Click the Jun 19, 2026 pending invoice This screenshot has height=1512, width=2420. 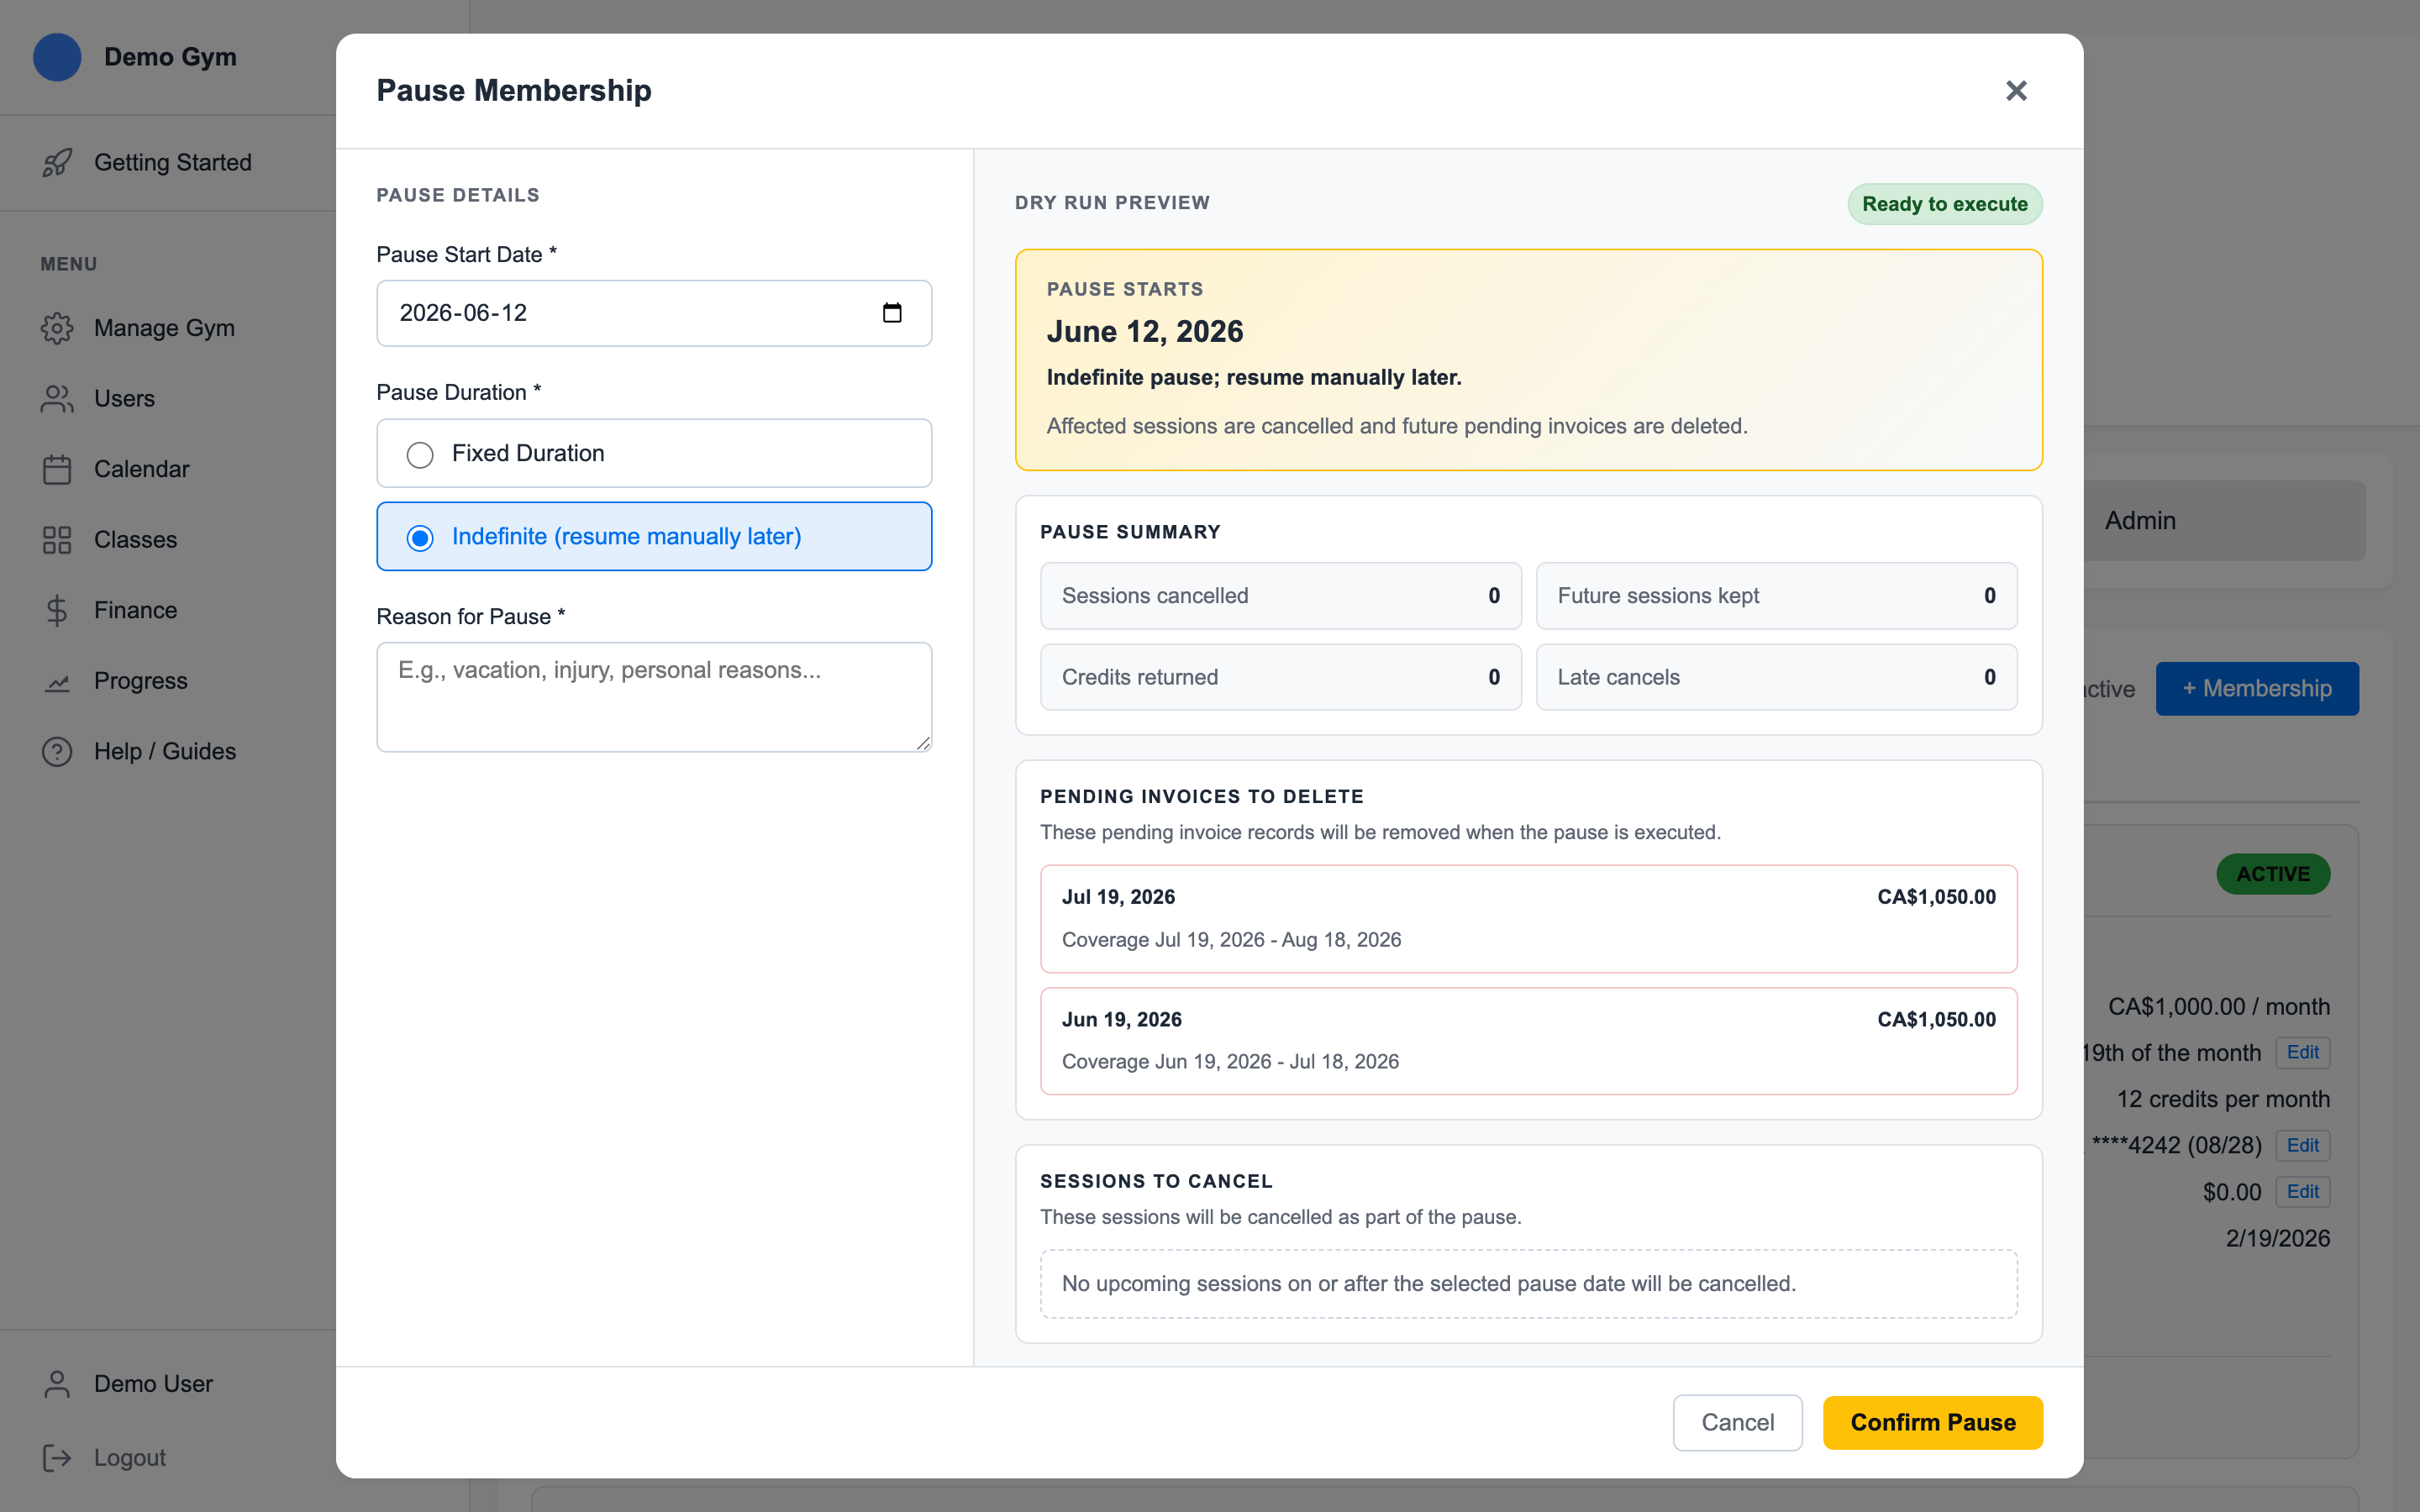[x=1528, y=1041]
